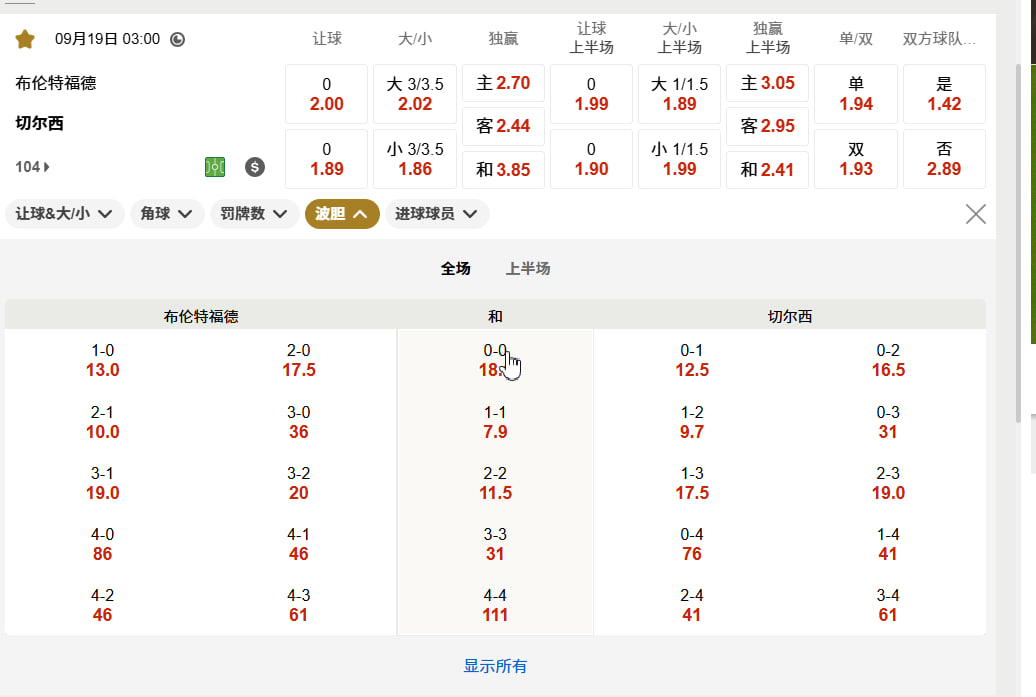Select correct score 3-1 at 19.0
This screenshot has height=697, width=1036.
coord(102,483)
